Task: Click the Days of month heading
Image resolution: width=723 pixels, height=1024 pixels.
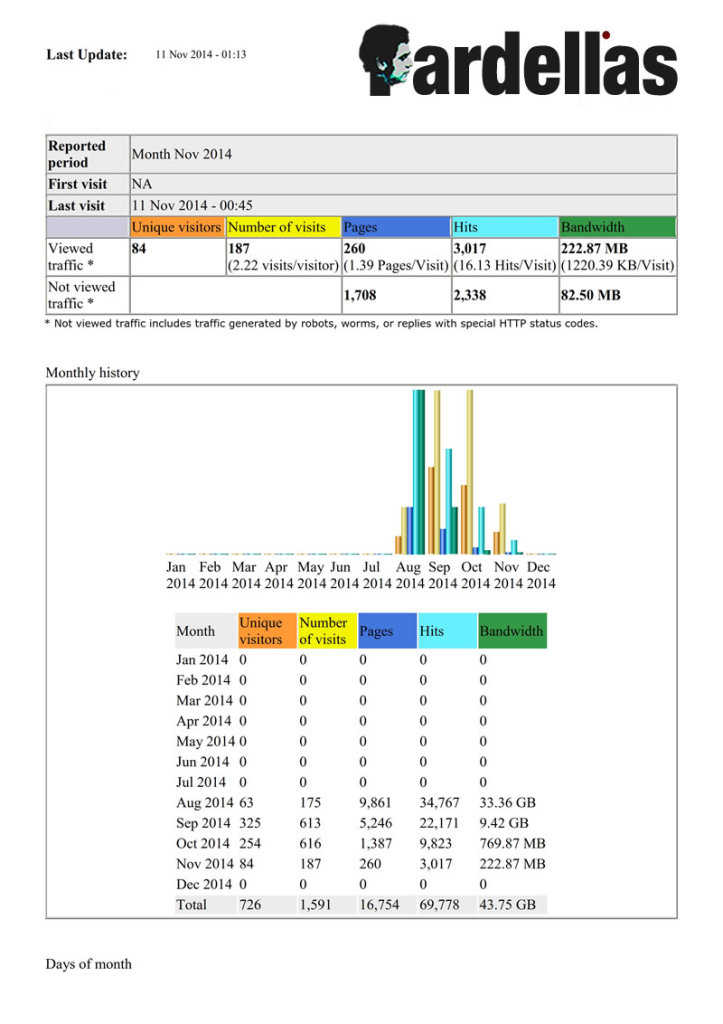Action: click(88, 964)
